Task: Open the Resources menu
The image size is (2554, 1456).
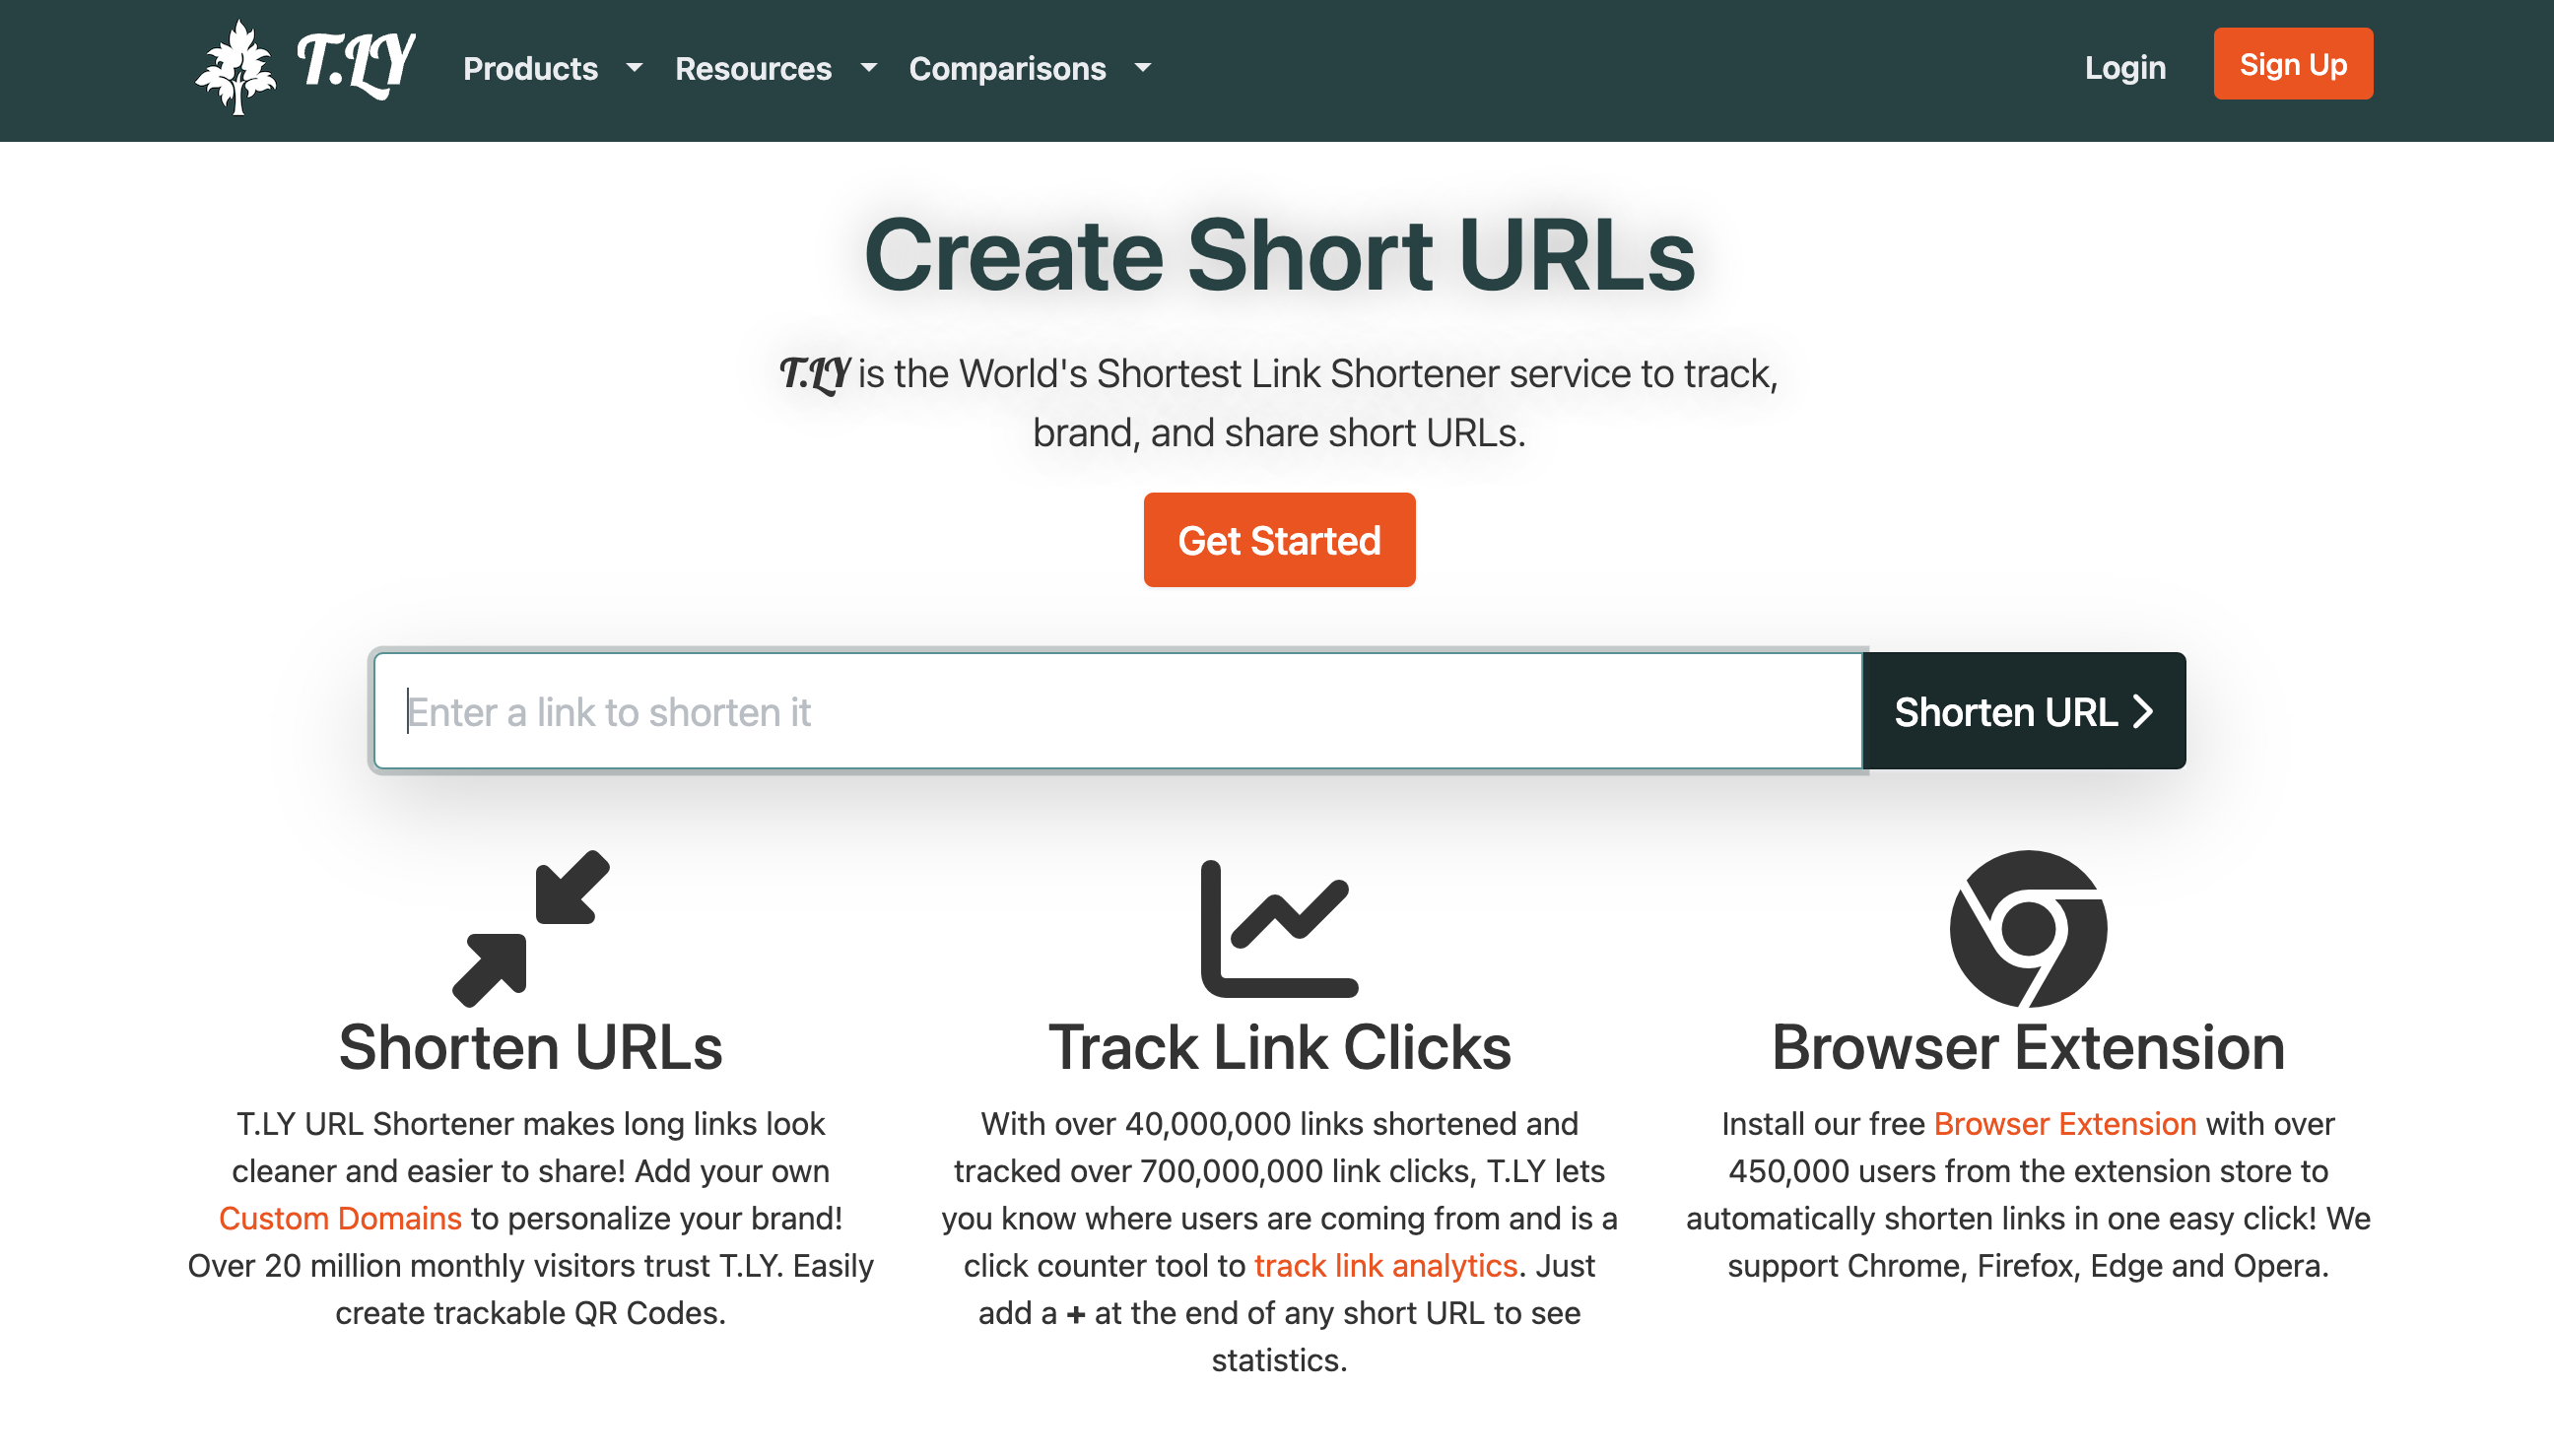Action: [753, 68]
